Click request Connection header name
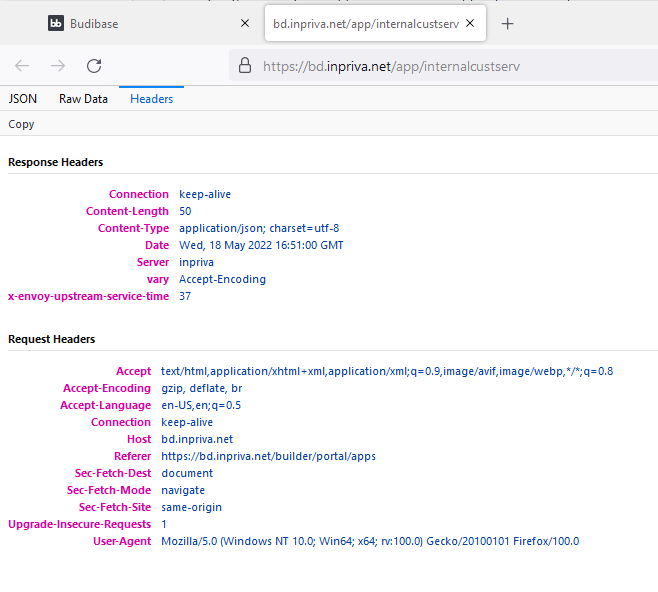 point(121,422)
